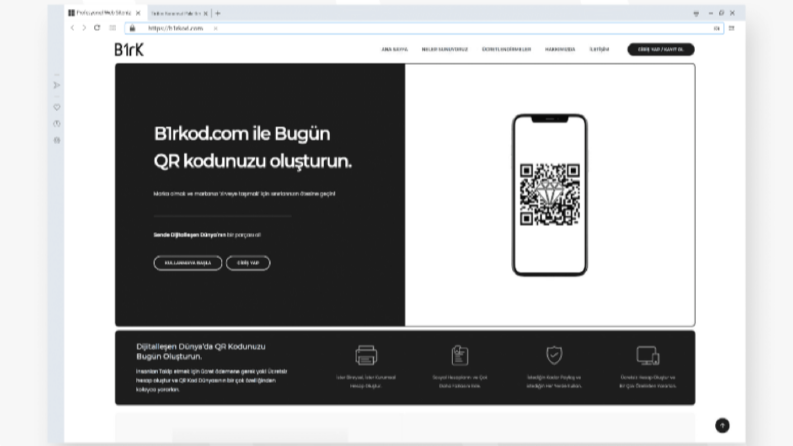Open the NELER SUNUYORUZ menu item

point(445,50)
